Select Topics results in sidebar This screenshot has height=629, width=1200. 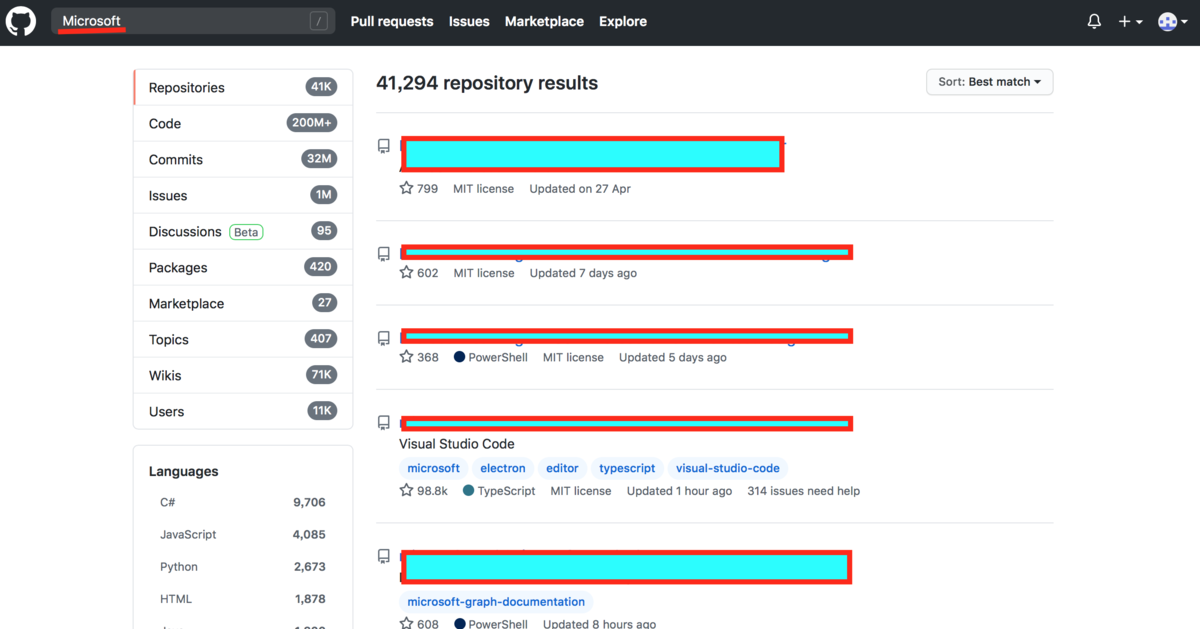(243, 339)
